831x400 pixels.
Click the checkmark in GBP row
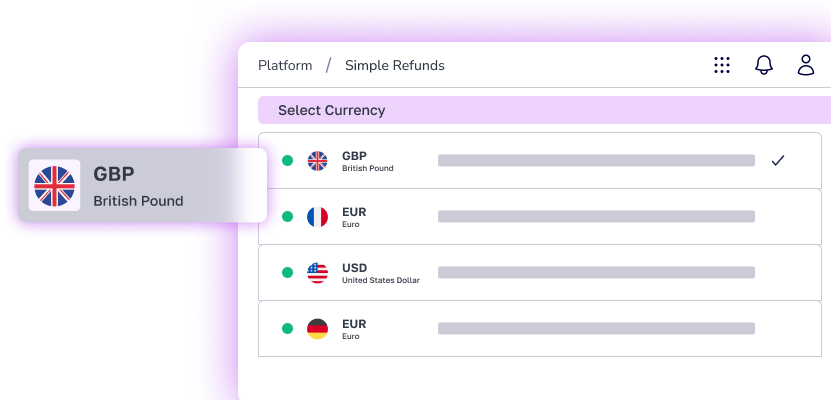(x=777, y=161)
